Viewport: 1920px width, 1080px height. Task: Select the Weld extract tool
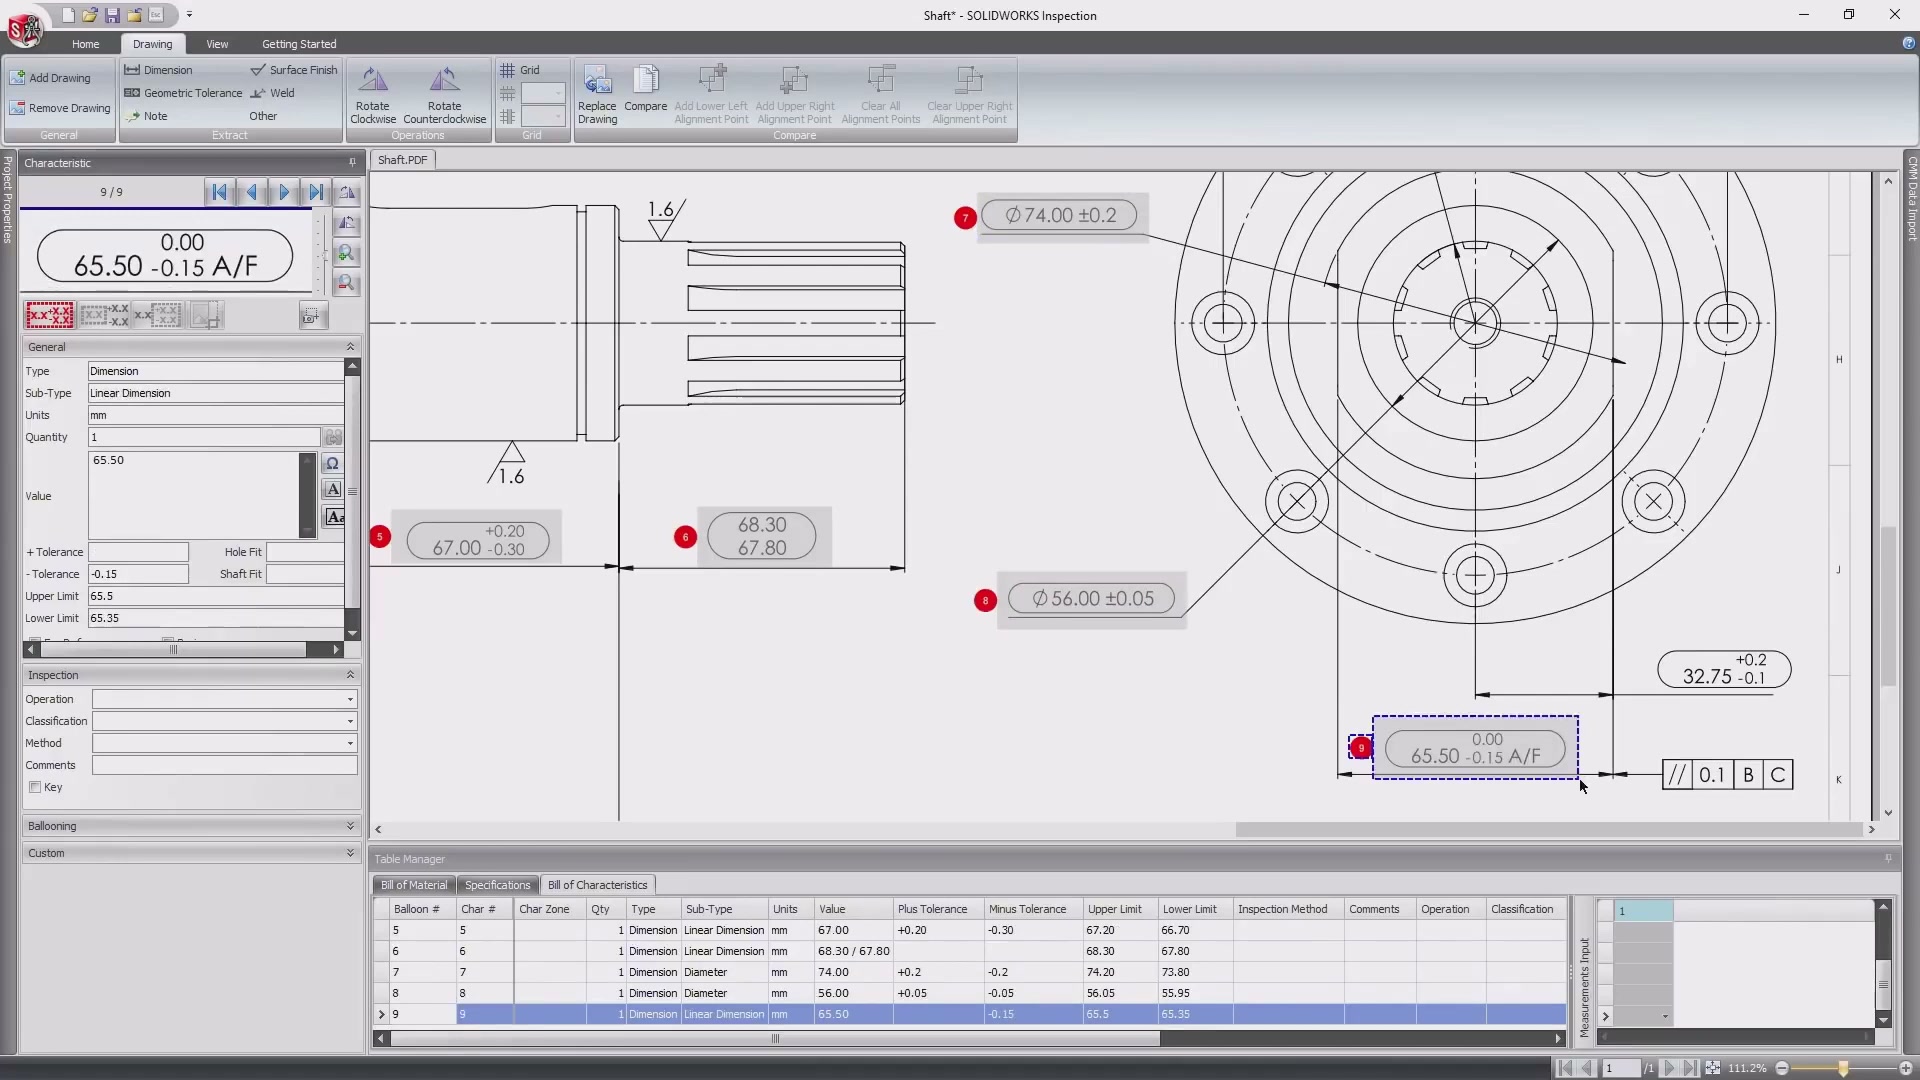click(272, 93)
